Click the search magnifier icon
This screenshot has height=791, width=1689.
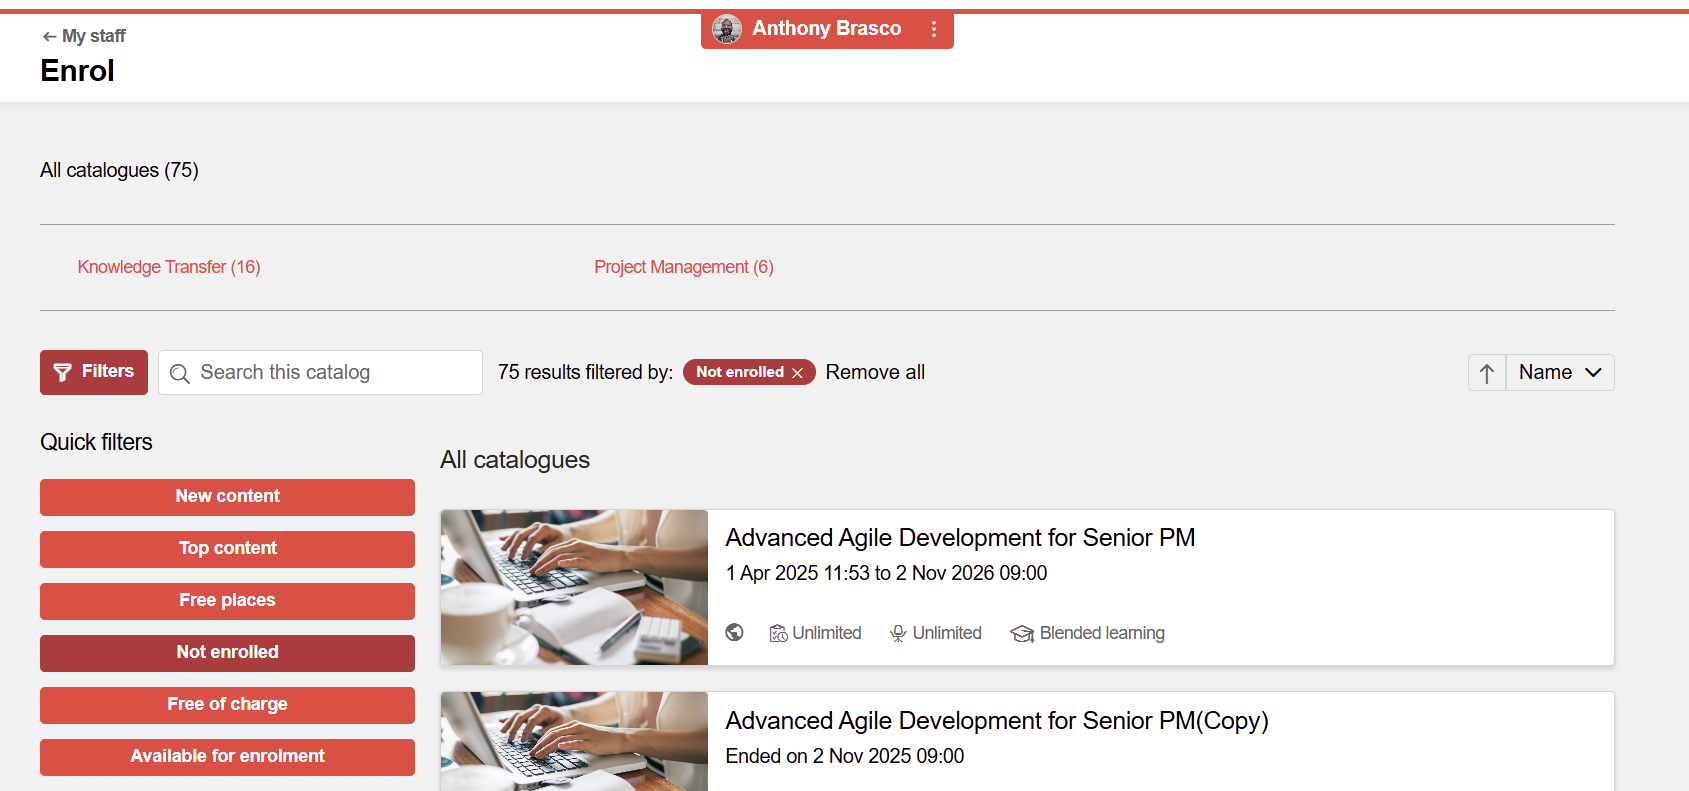180,373
